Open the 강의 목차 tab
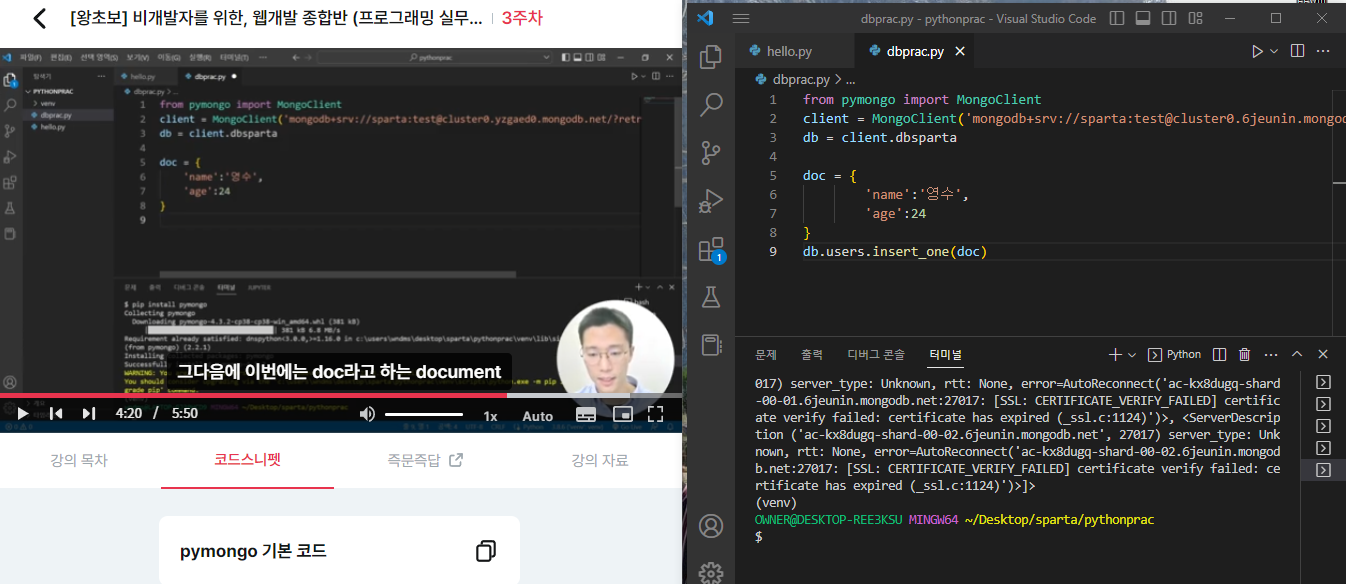 pyautogui.click(x=78, y=460)
